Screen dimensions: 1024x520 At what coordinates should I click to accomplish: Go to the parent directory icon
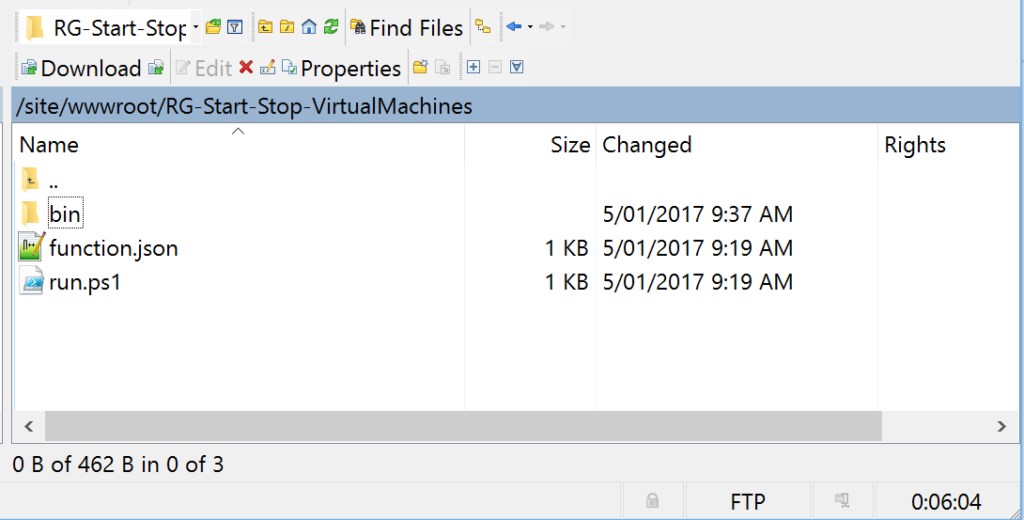tap(265, 28)
